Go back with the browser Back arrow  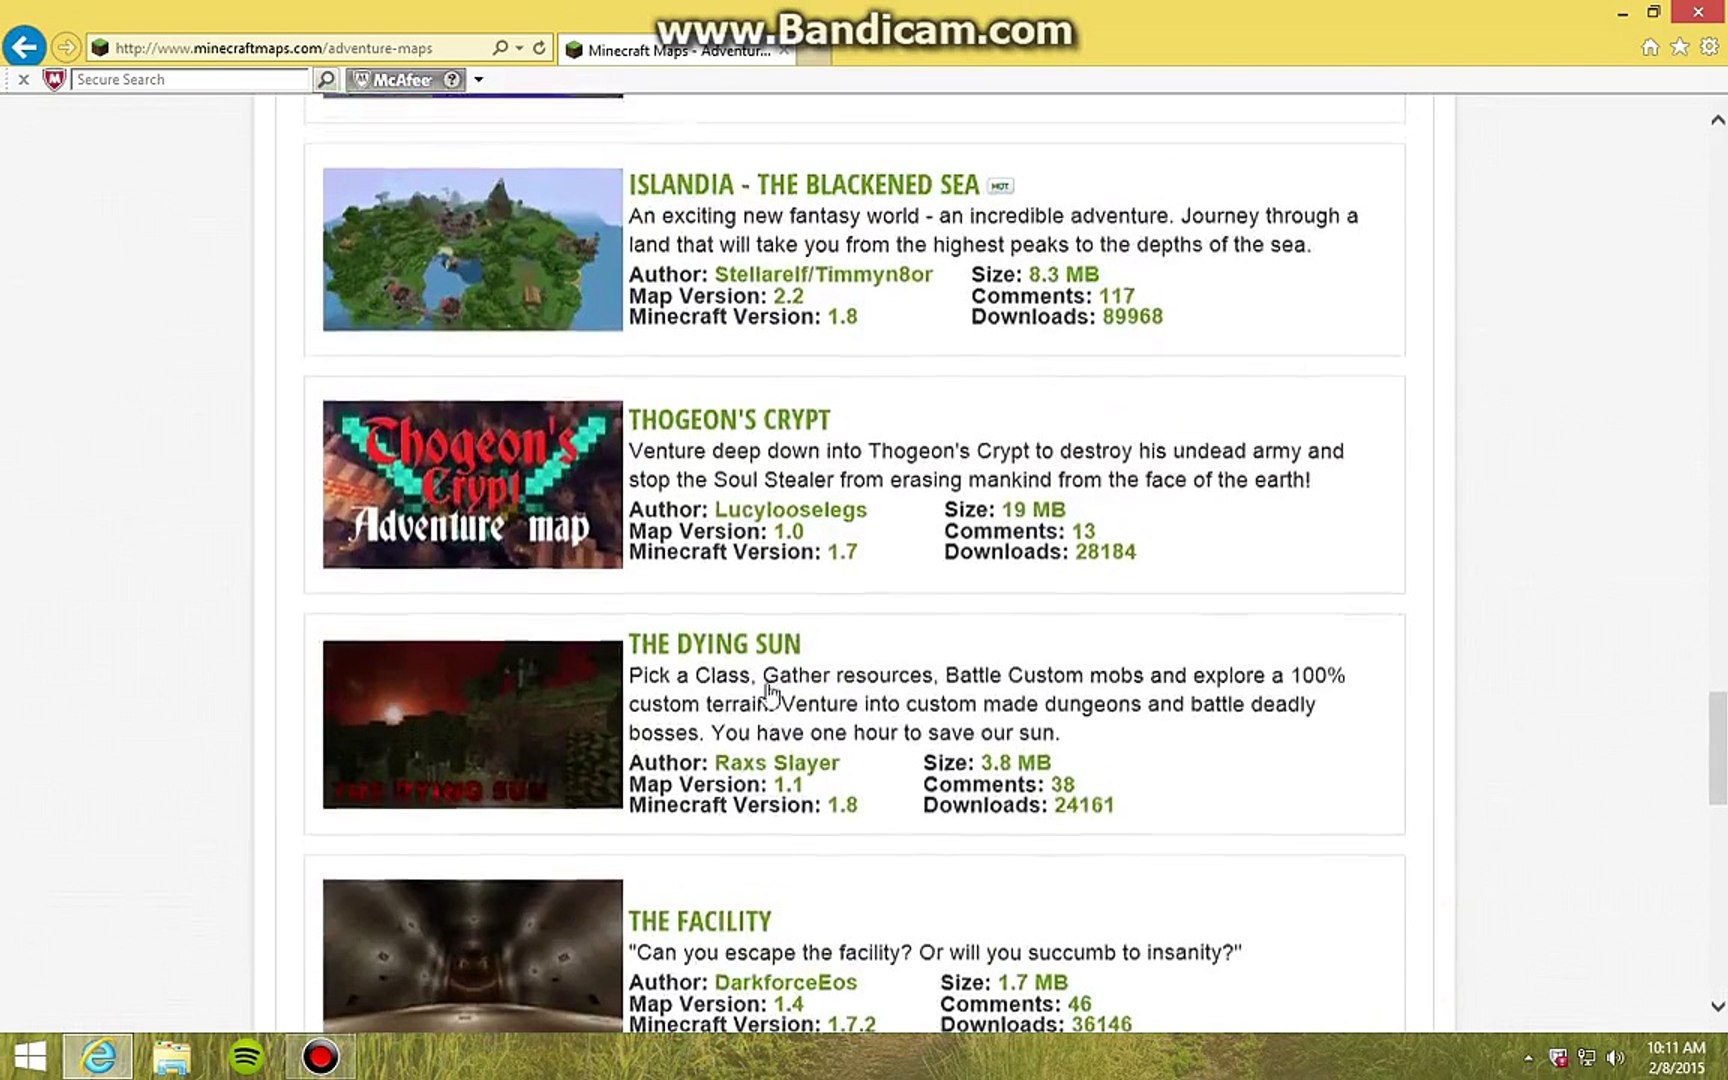click(24, 46)
